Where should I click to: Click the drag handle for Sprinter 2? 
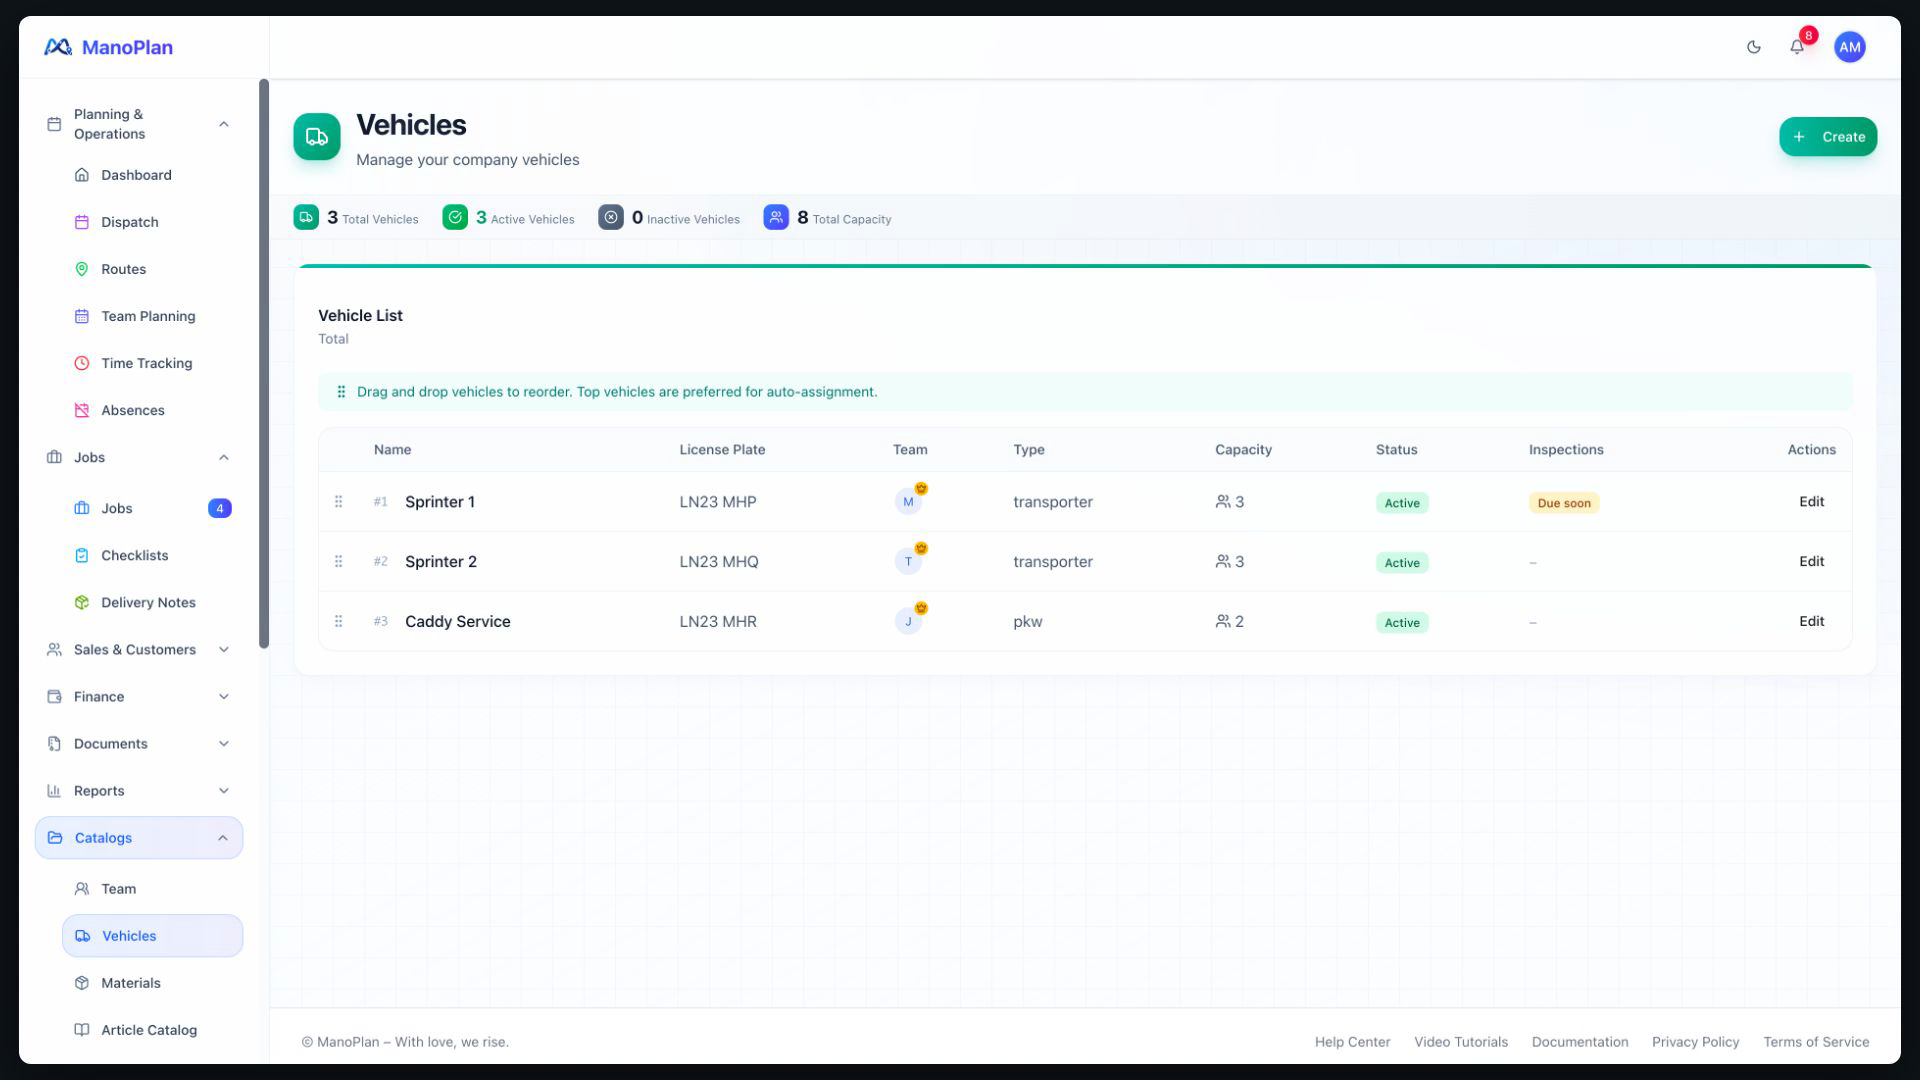pyautogui.click(x=338, y=562)
